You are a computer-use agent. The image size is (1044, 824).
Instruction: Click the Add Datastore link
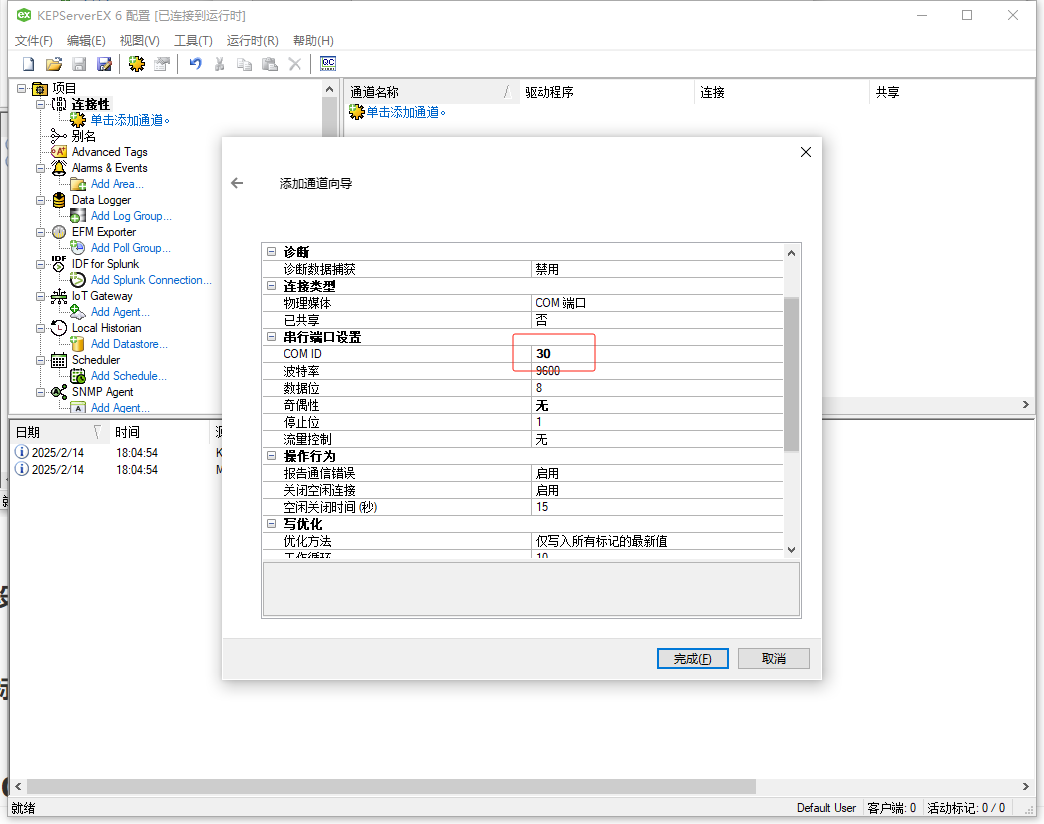(129, 344)
